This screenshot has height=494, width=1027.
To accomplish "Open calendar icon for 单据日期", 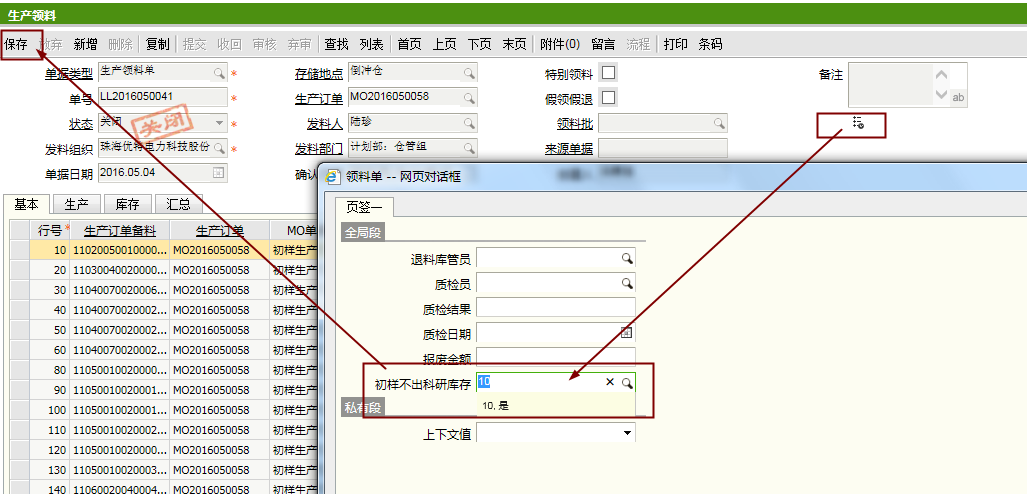I will [x=219, y=173].
